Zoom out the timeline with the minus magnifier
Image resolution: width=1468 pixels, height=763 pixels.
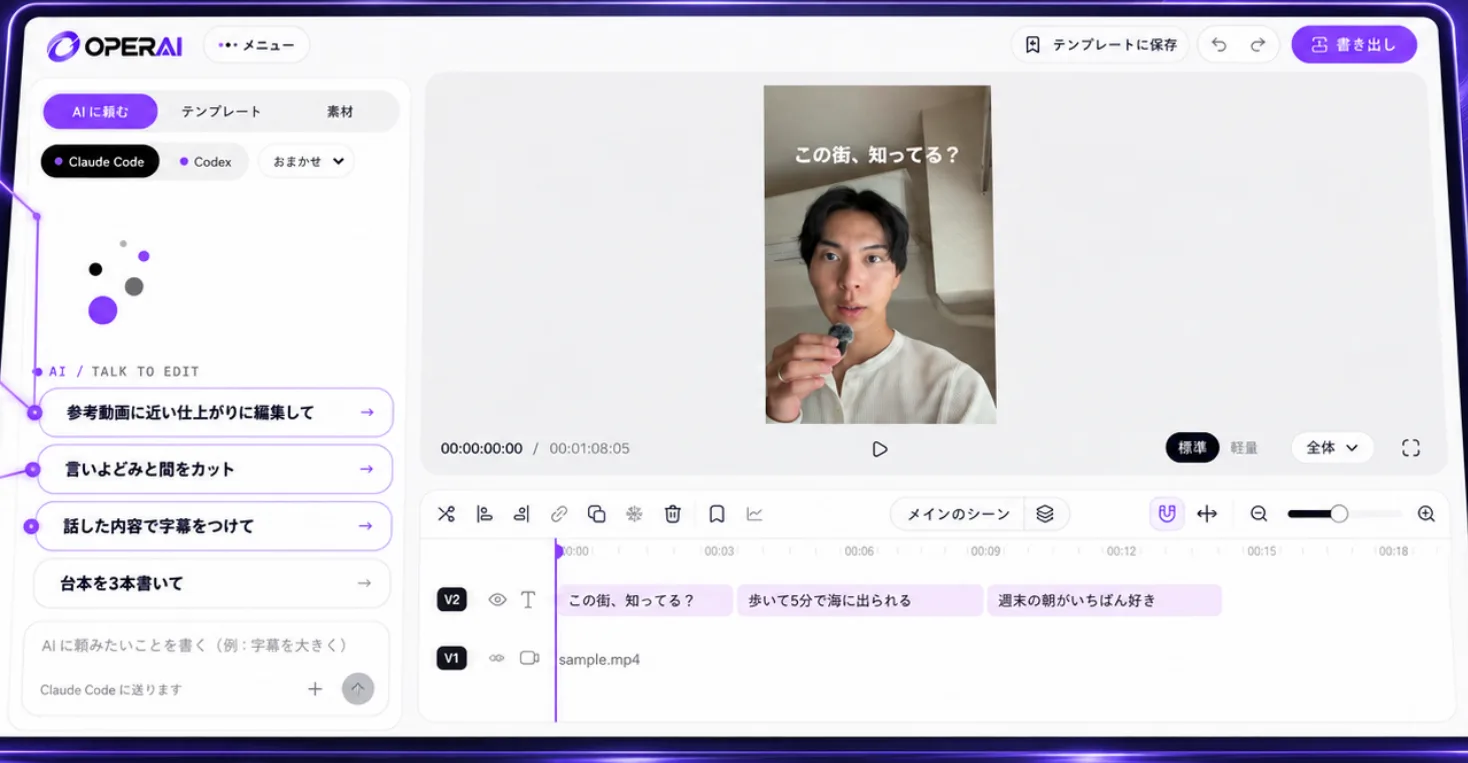coord(1259,514)
